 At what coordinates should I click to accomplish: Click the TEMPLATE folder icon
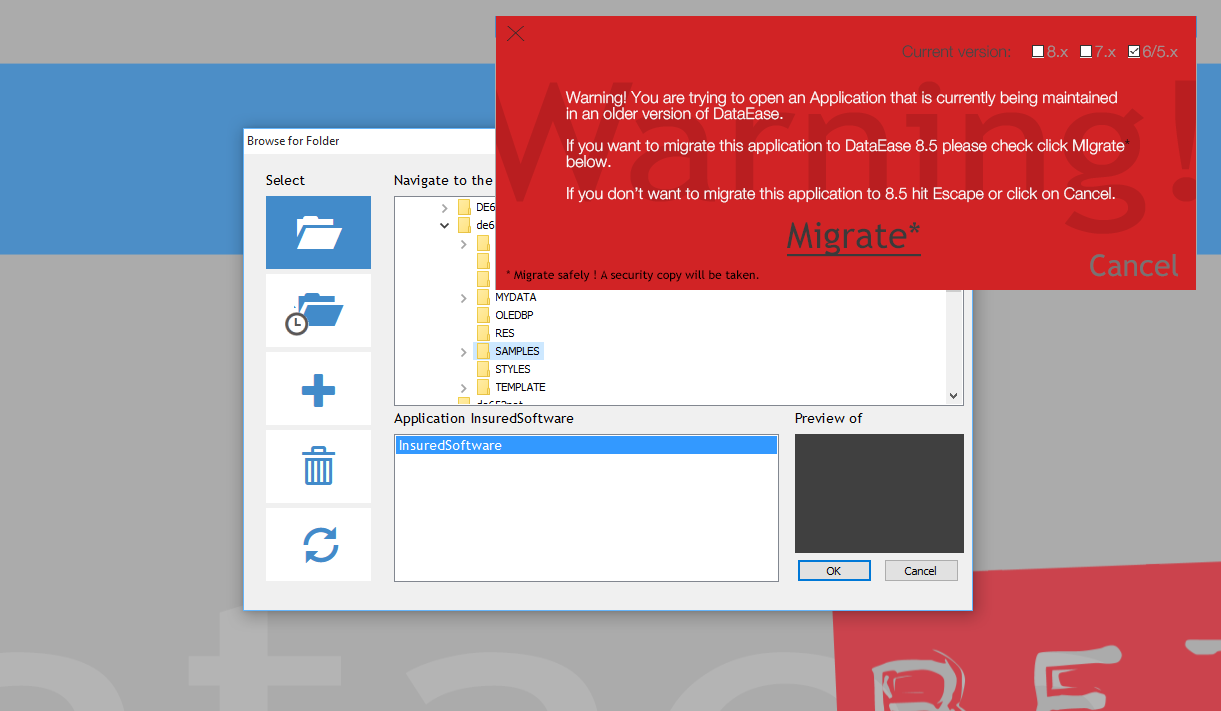pos(484,387)
